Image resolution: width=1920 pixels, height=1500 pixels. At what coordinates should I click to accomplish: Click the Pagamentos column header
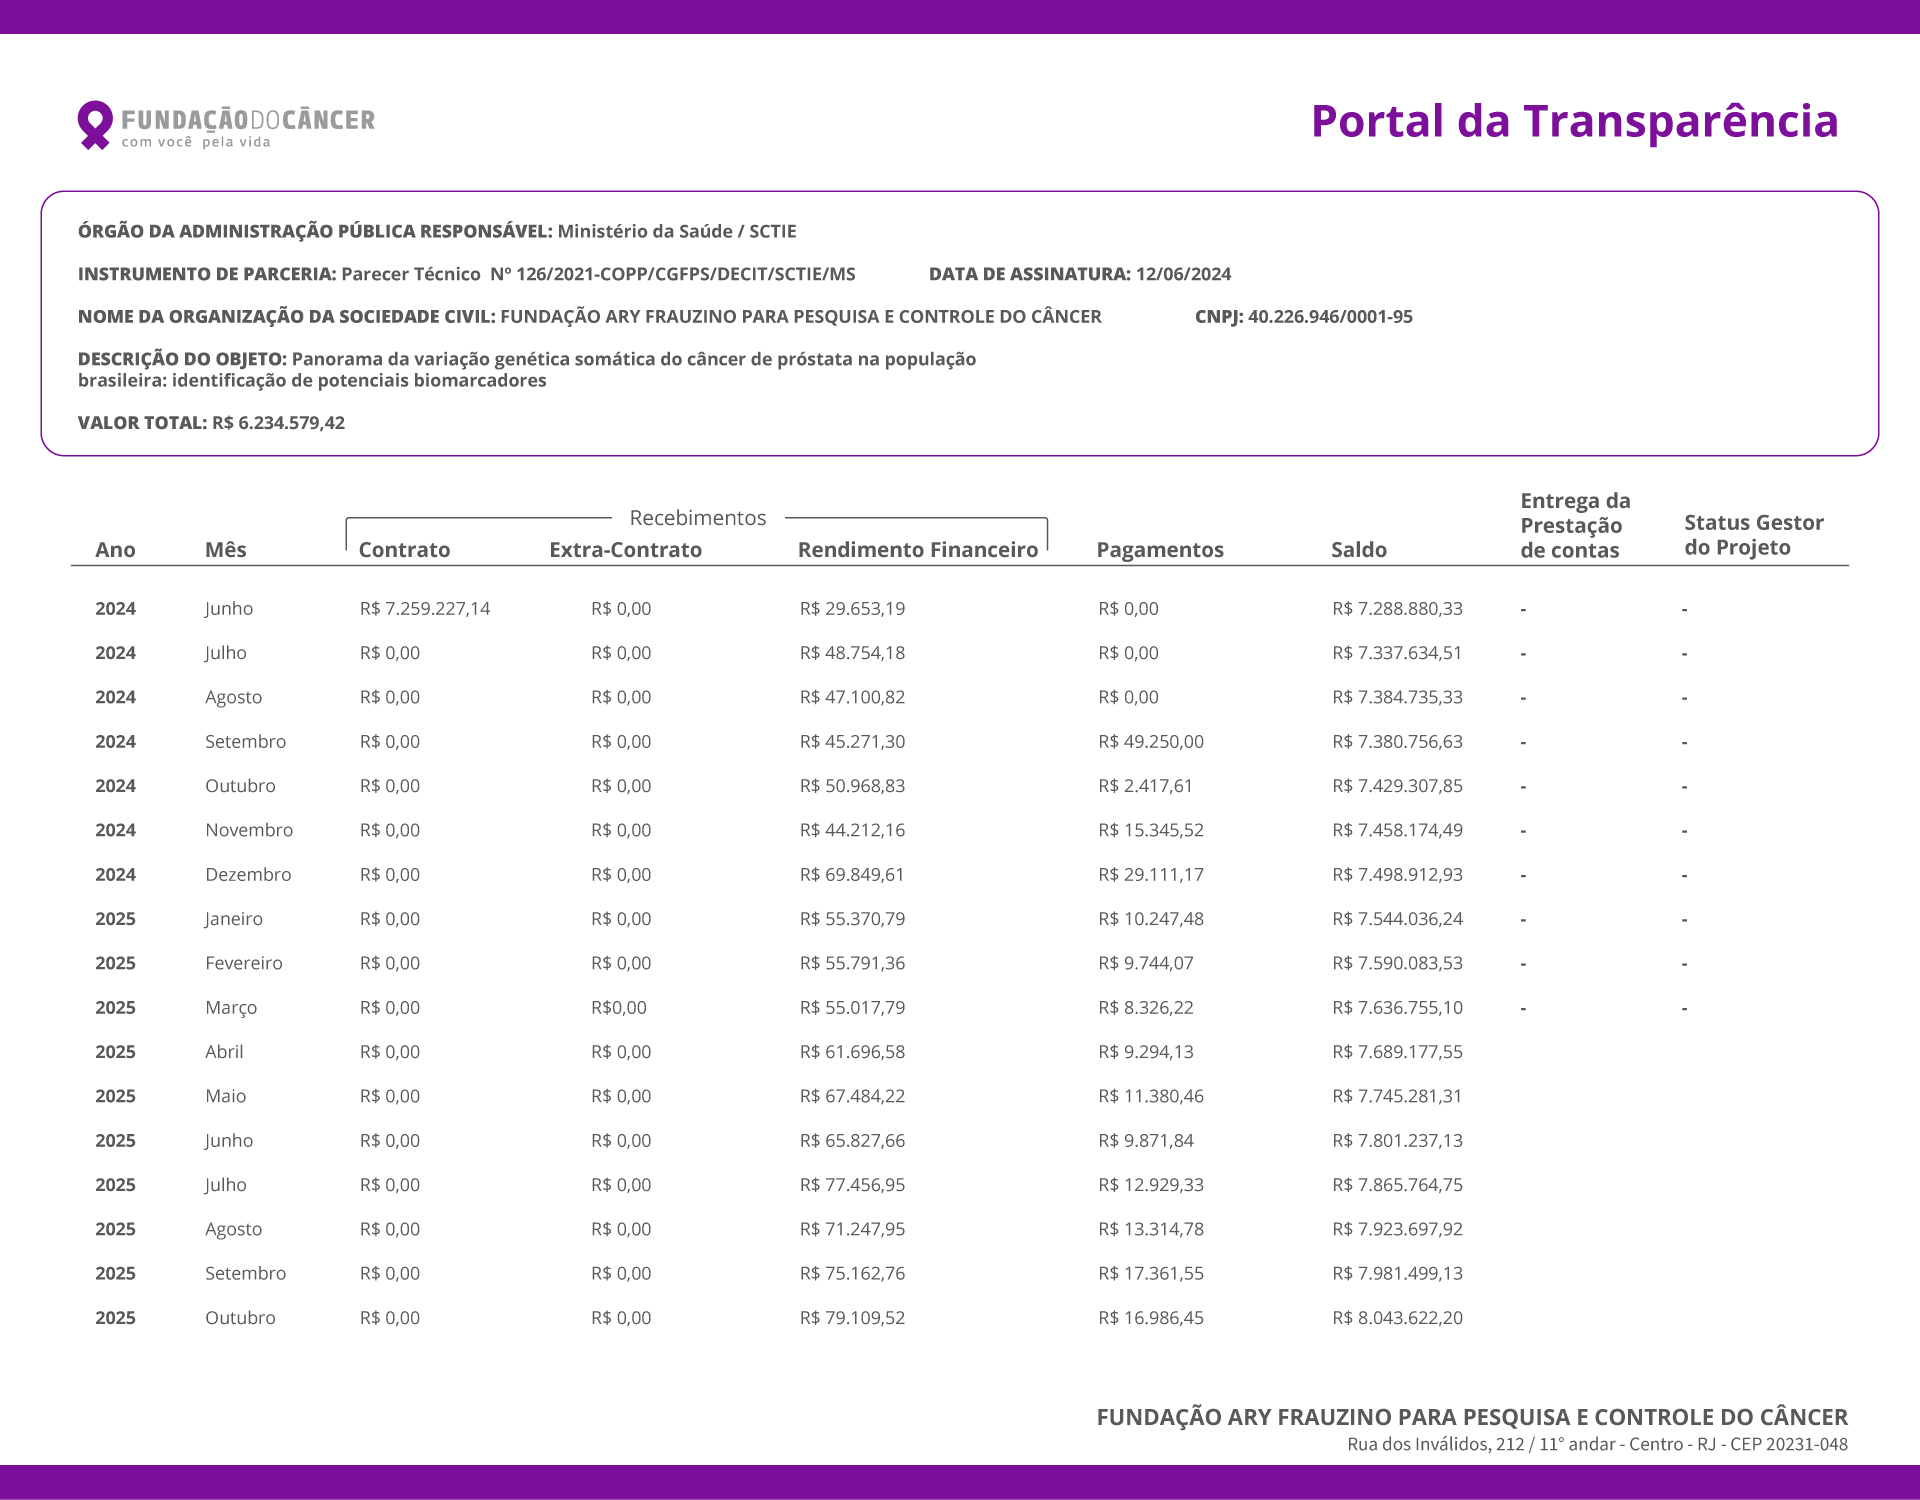(x=1159, y=550)
